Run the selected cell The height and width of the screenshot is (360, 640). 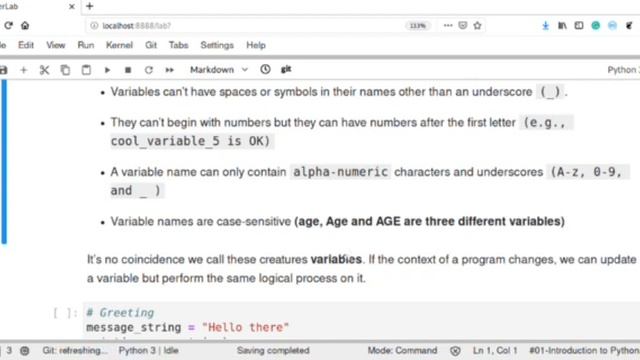(x=107, y=70)
